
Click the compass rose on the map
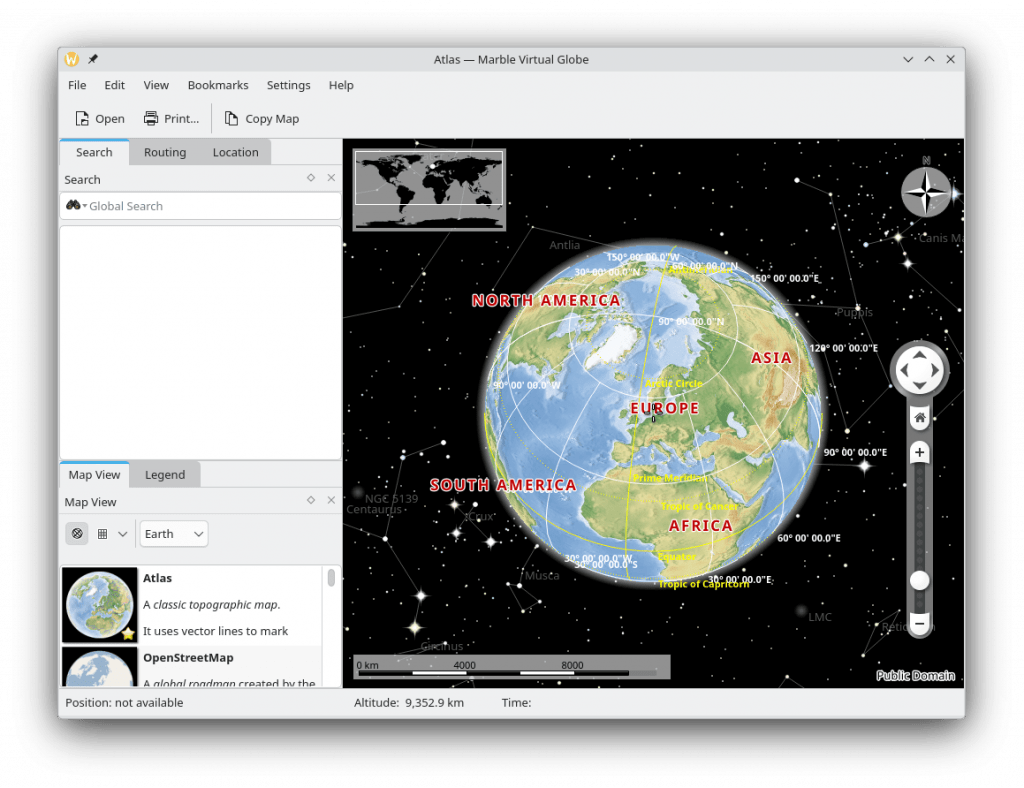tap(925, 191)
